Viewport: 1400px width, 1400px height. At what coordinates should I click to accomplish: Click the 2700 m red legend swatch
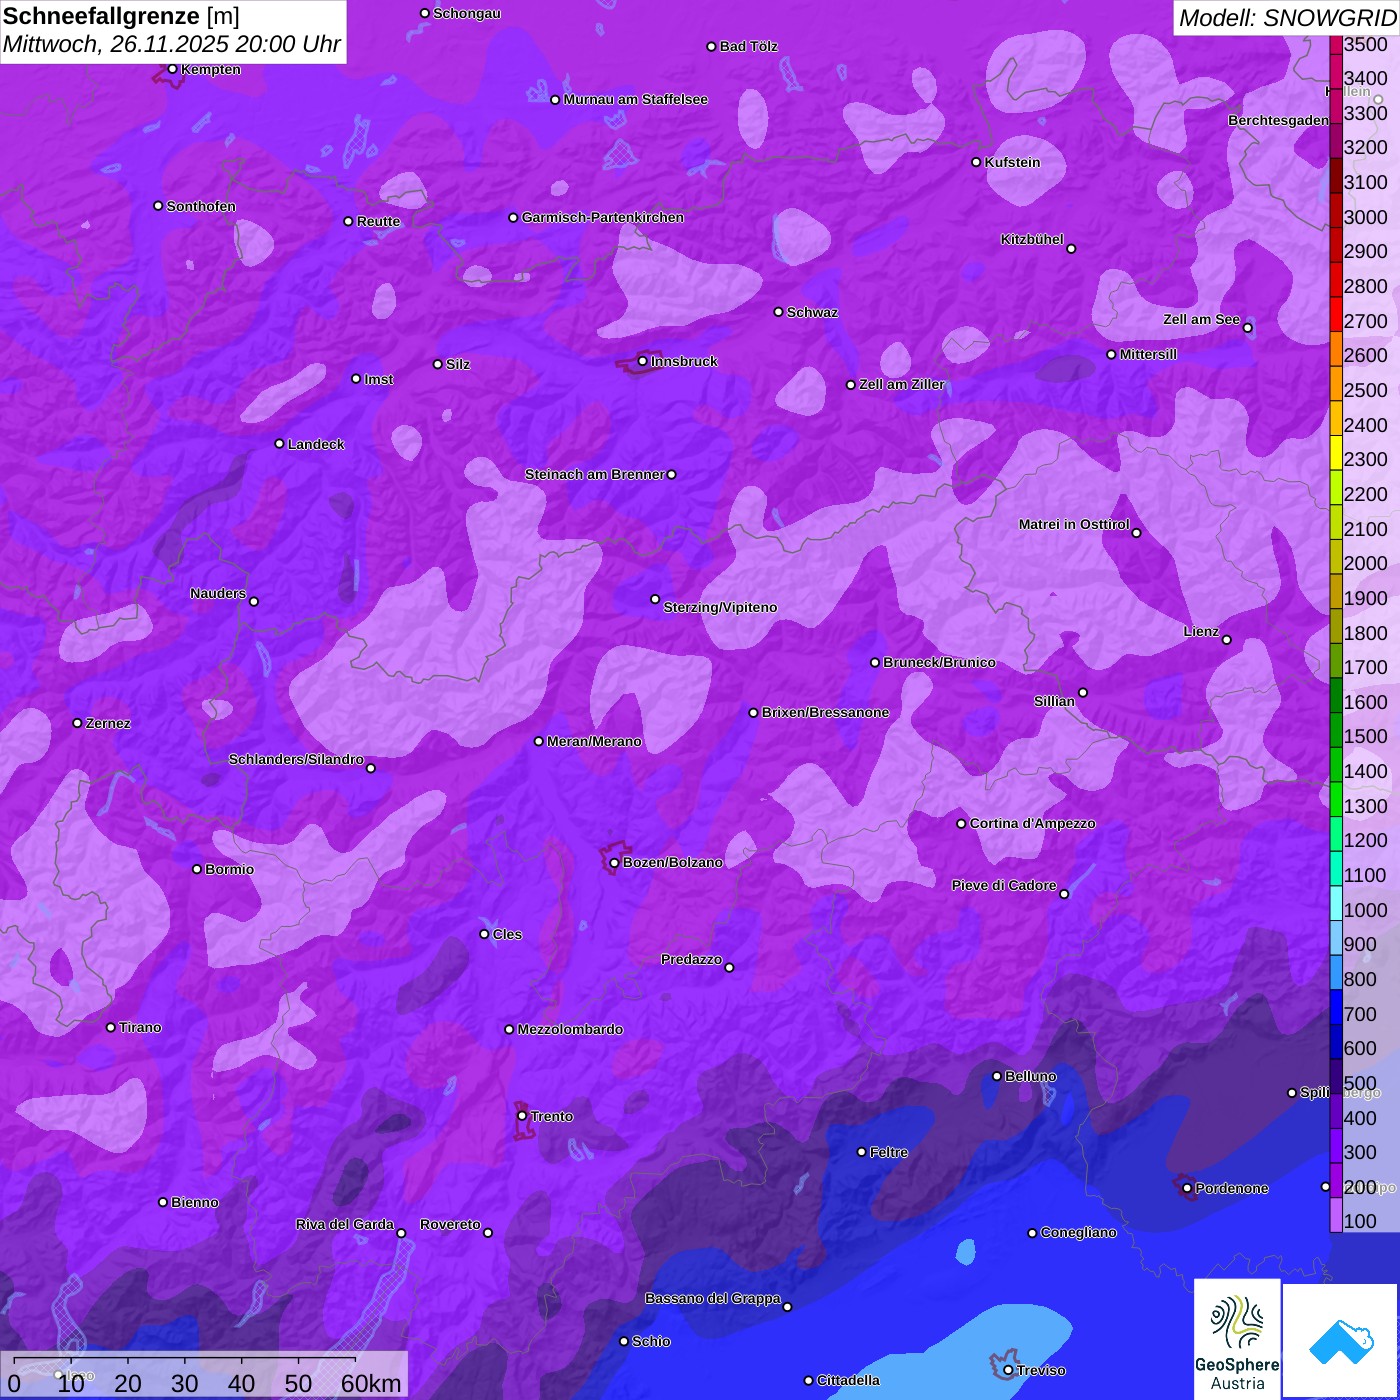1336,313
